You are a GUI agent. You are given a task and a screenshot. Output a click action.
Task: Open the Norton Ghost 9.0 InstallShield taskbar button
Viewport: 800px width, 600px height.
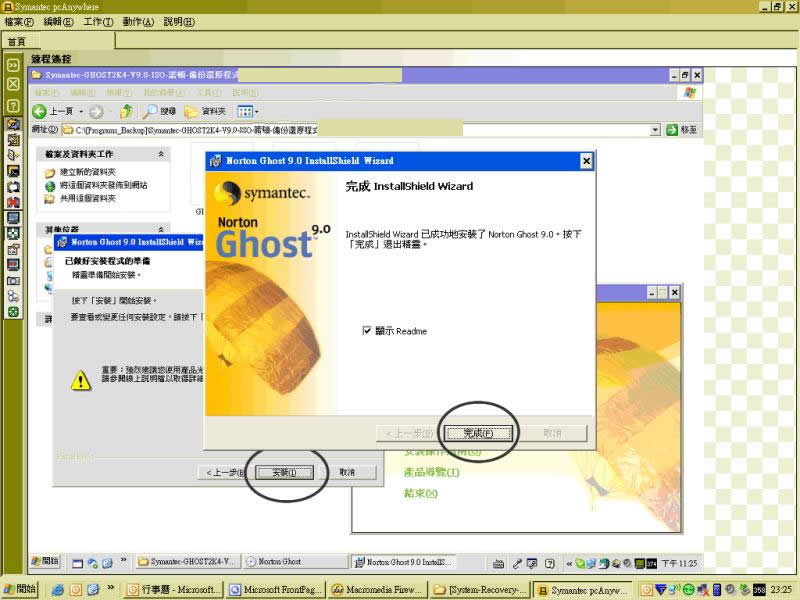pos(404,562)
